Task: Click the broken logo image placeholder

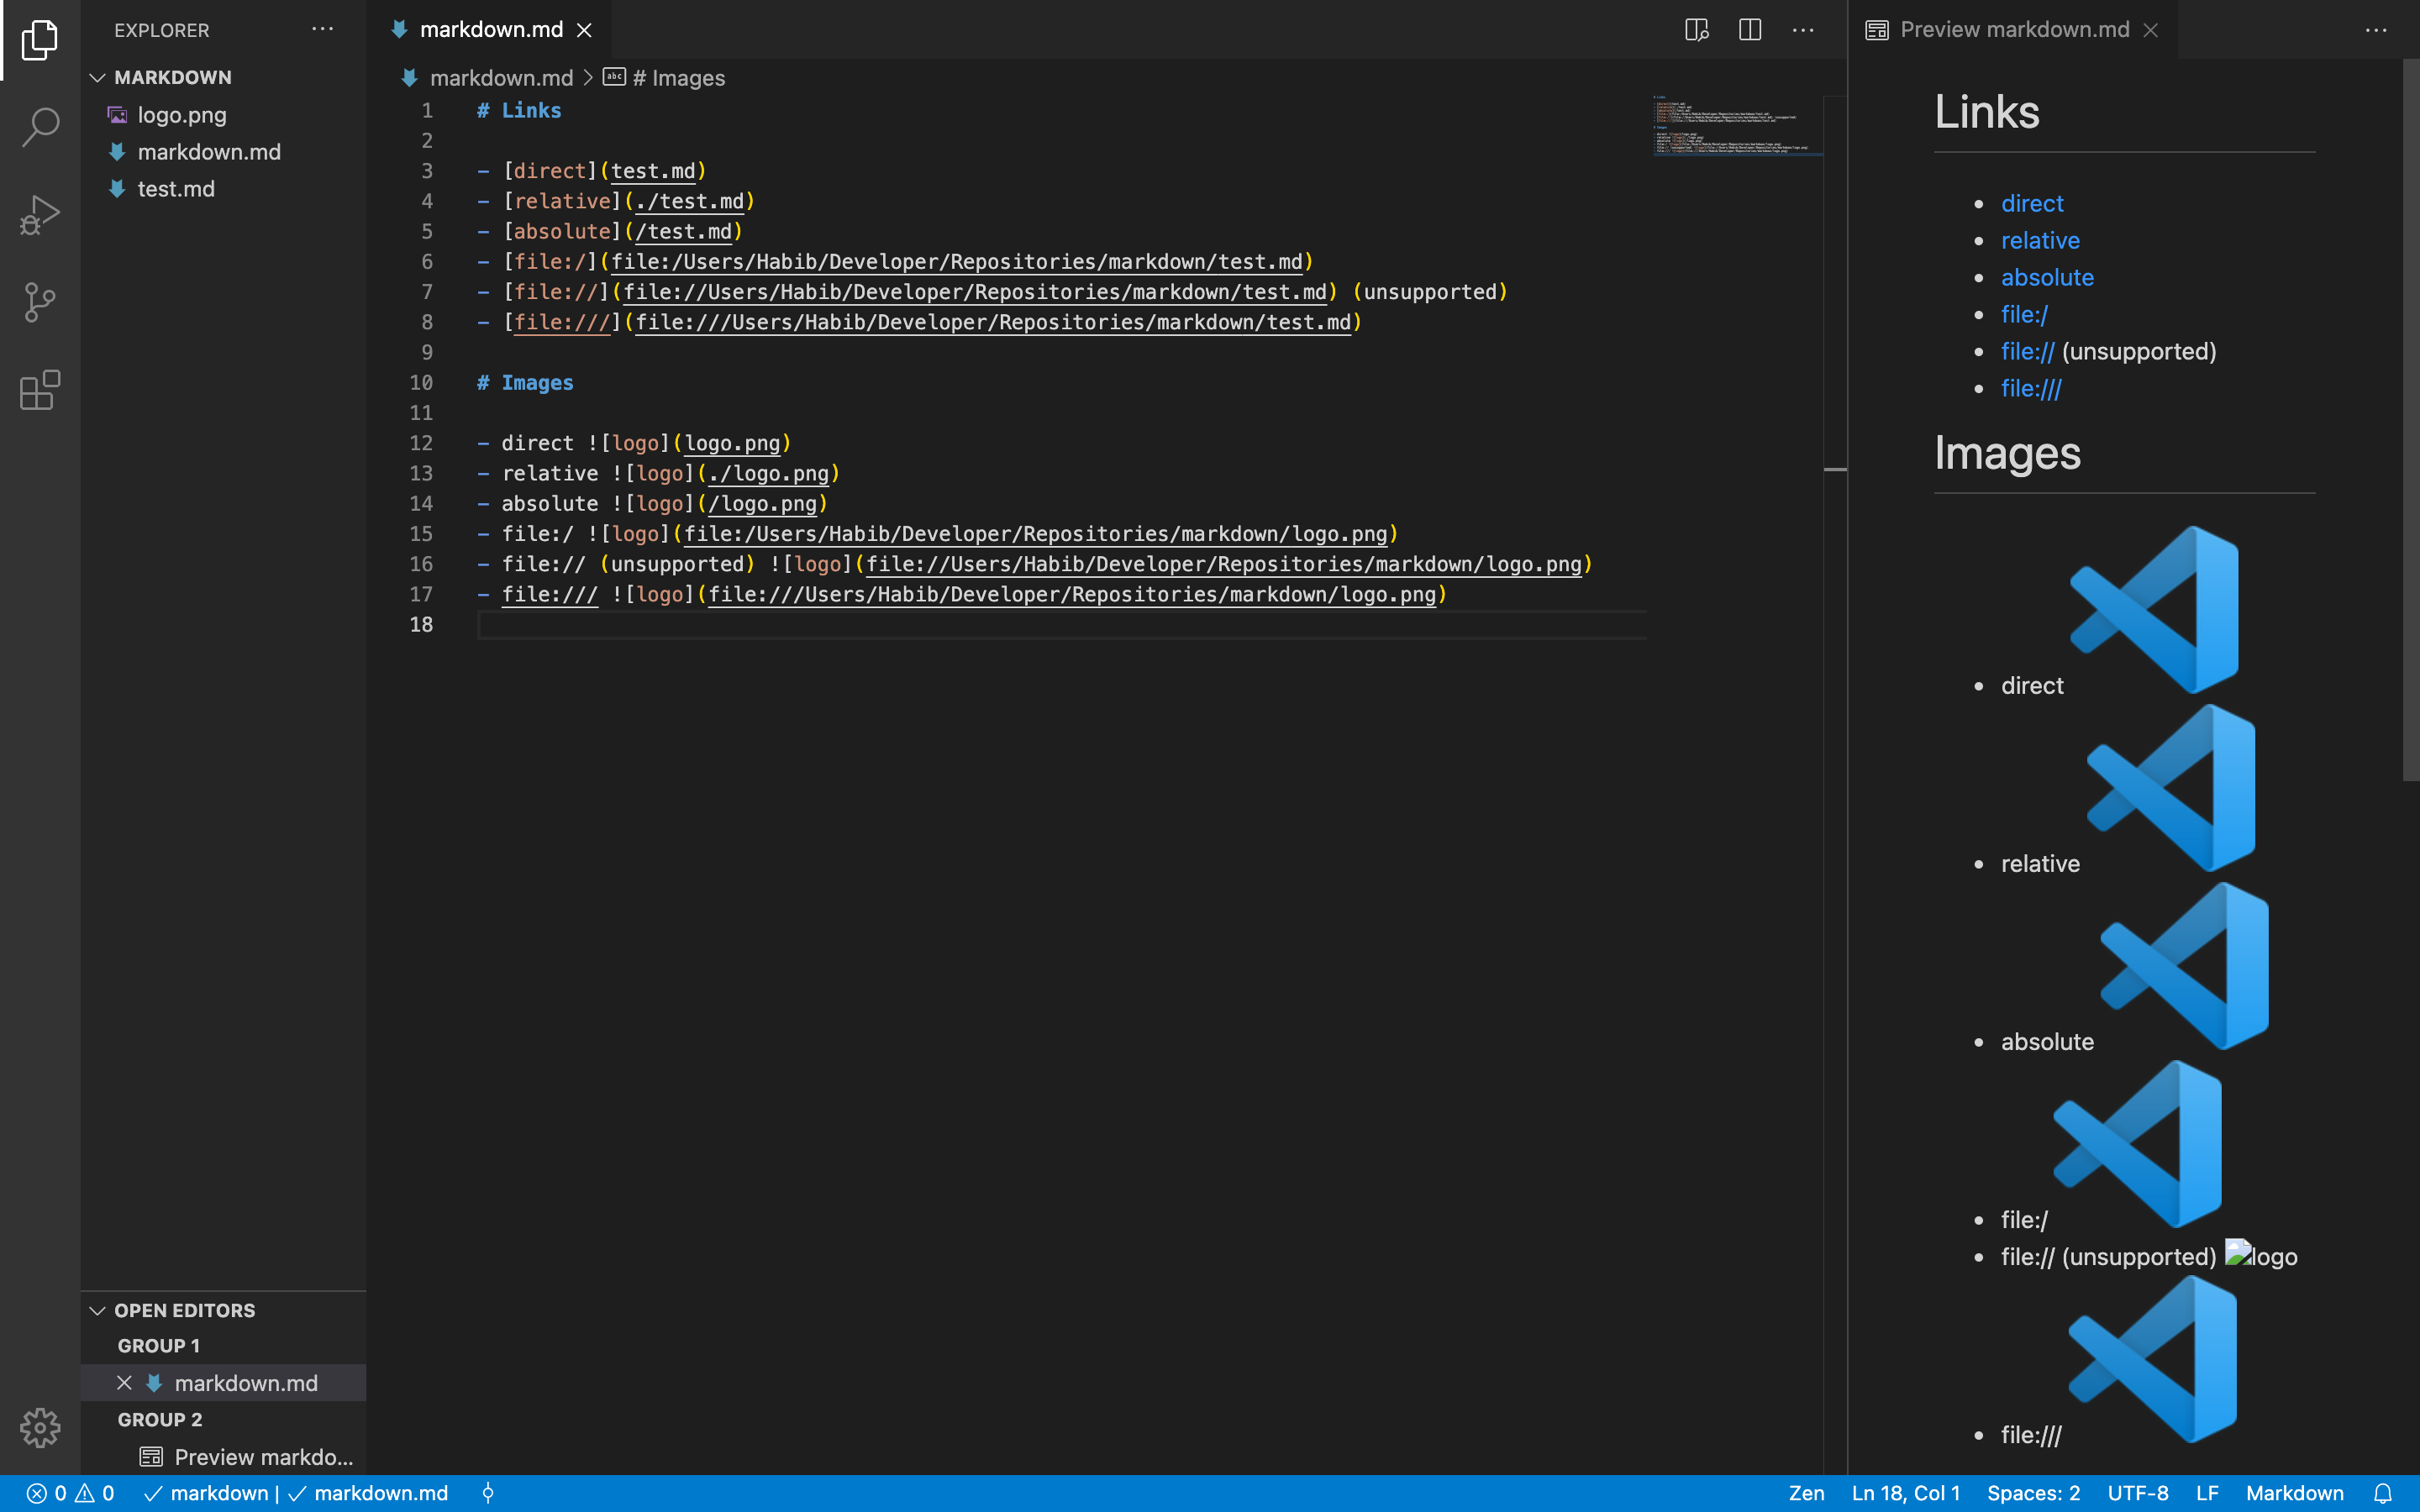Action: click(x=2261, y=1255)
